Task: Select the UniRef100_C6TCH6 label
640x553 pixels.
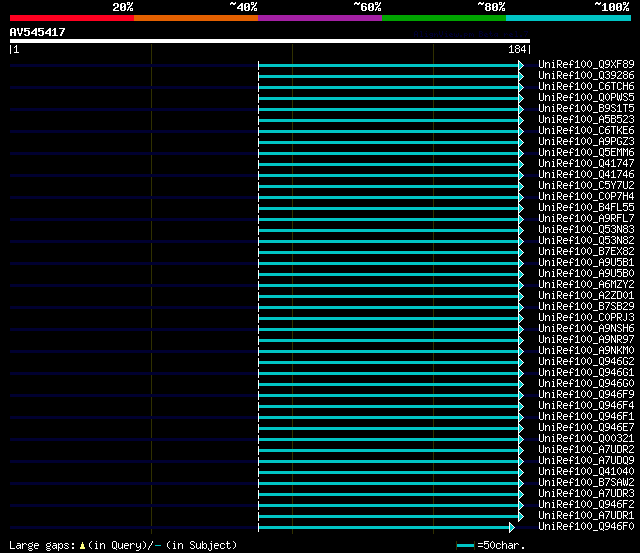Action: pos(586,87)
